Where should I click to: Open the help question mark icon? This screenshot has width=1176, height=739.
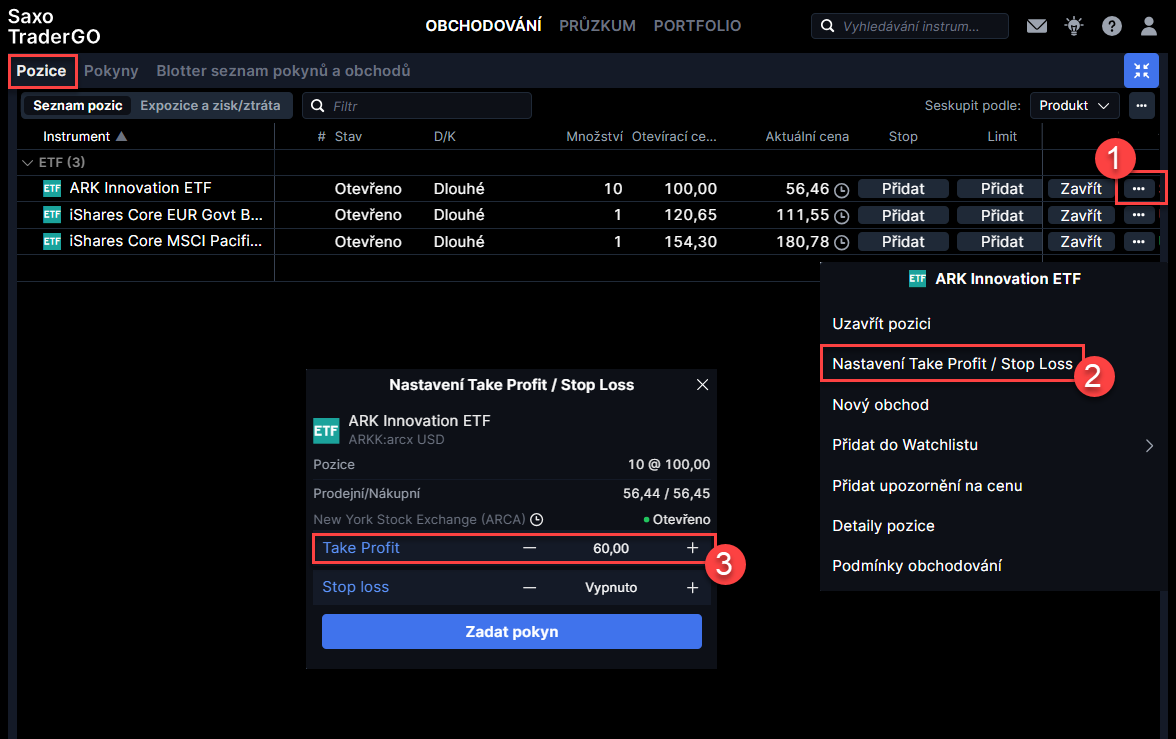click(1112, 26)
